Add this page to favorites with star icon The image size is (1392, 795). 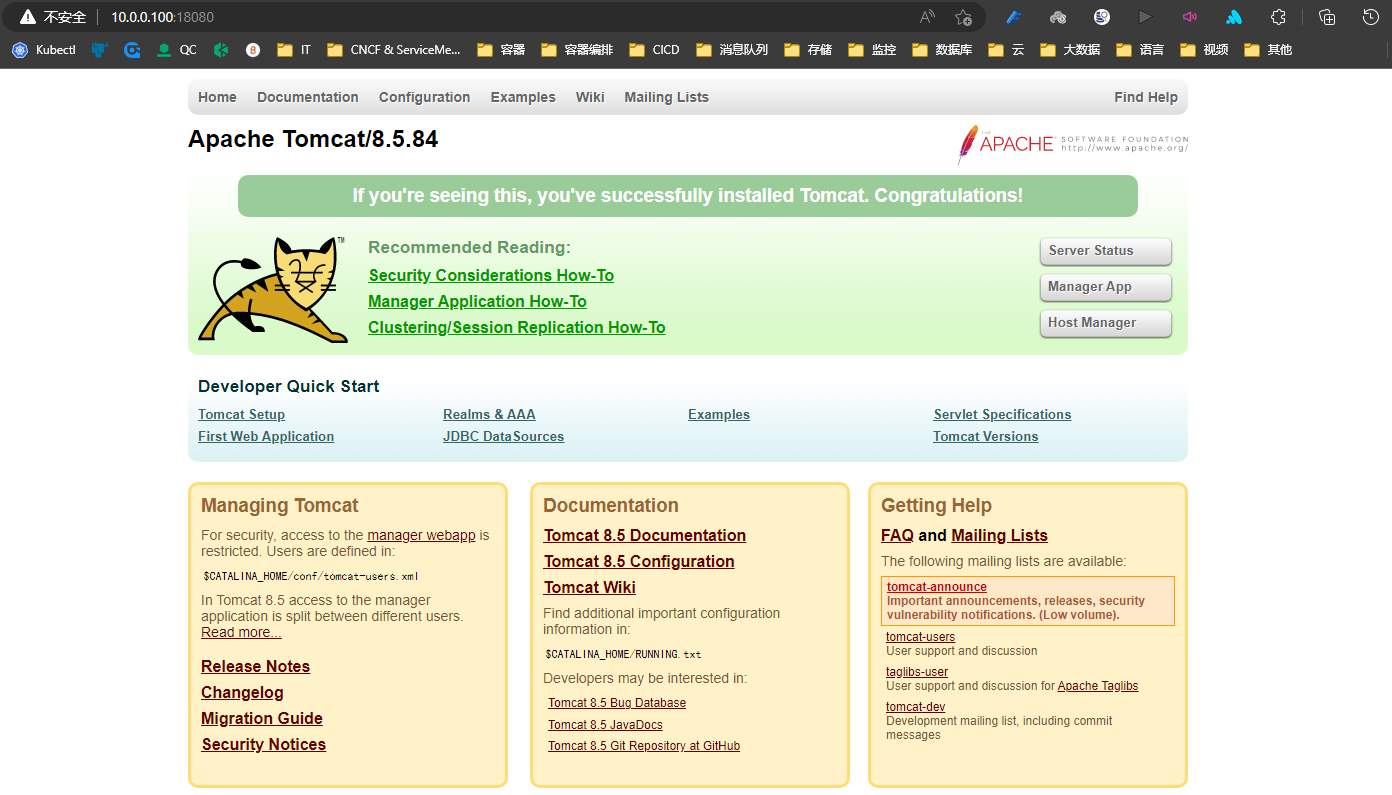pos(963,17)
